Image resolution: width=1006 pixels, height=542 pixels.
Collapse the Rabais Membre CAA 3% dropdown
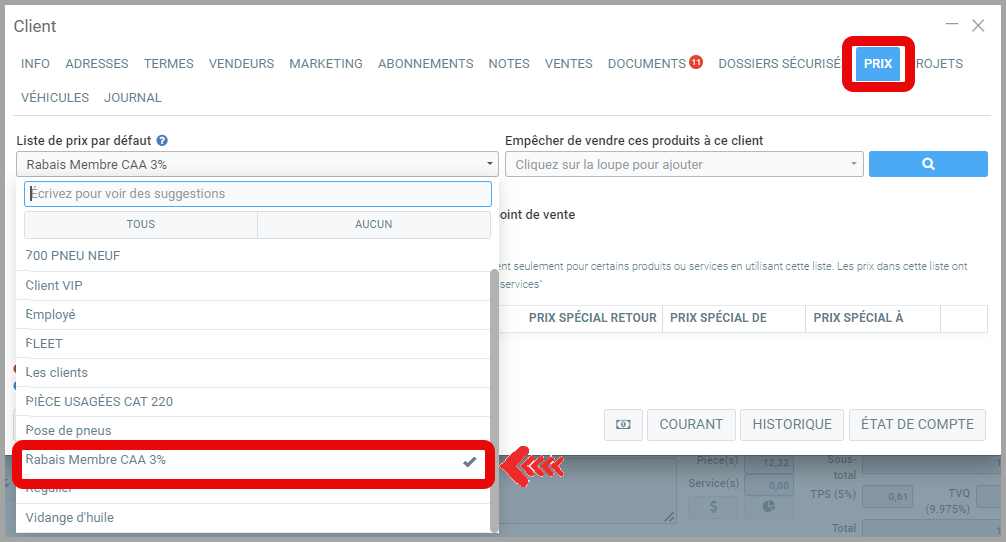tap(257, 164)
